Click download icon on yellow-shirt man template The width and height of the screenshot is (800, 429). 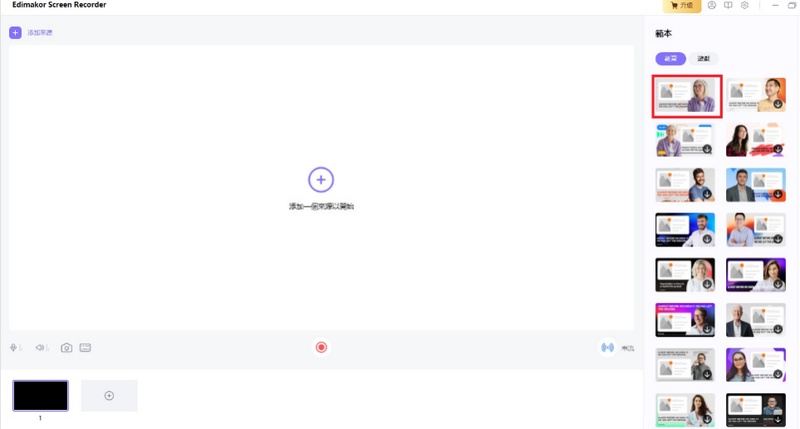778,104
